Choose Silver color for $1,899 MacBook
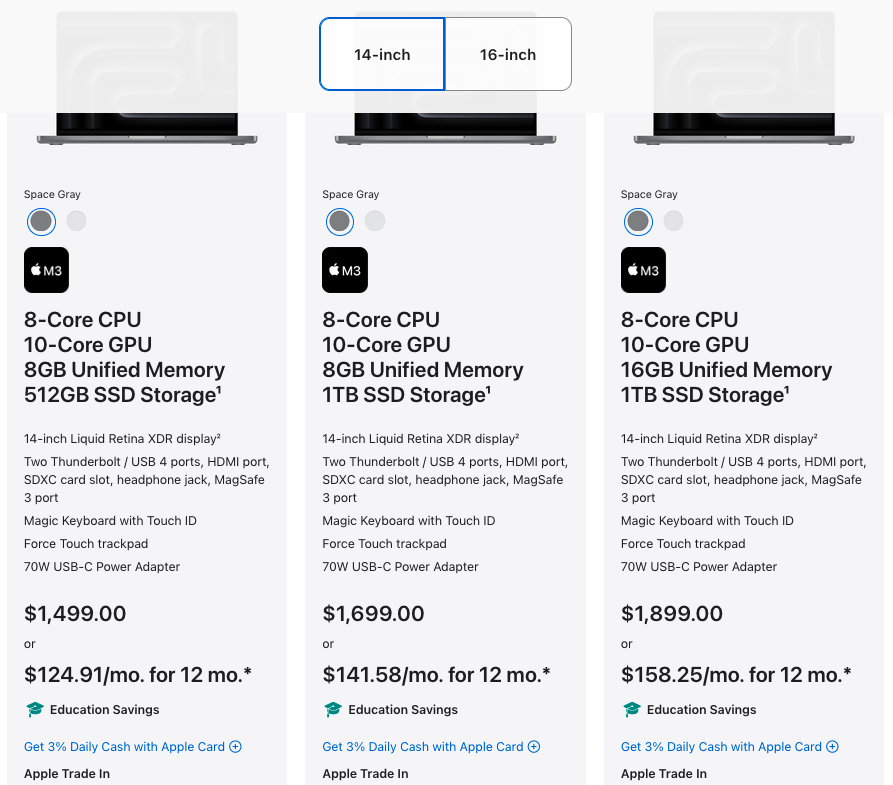Screen dimensions: 893x785 point(673,221)
